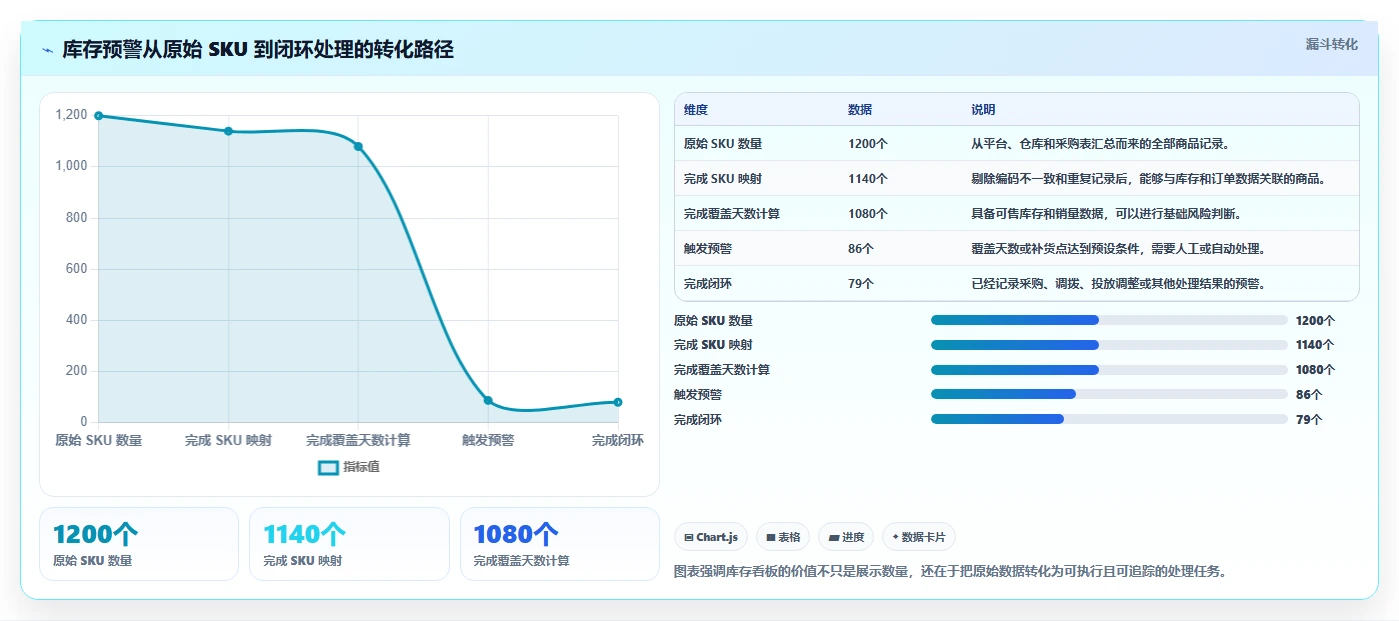Click the 1140个 value beside the progress bar

(x=1315, y=345)
